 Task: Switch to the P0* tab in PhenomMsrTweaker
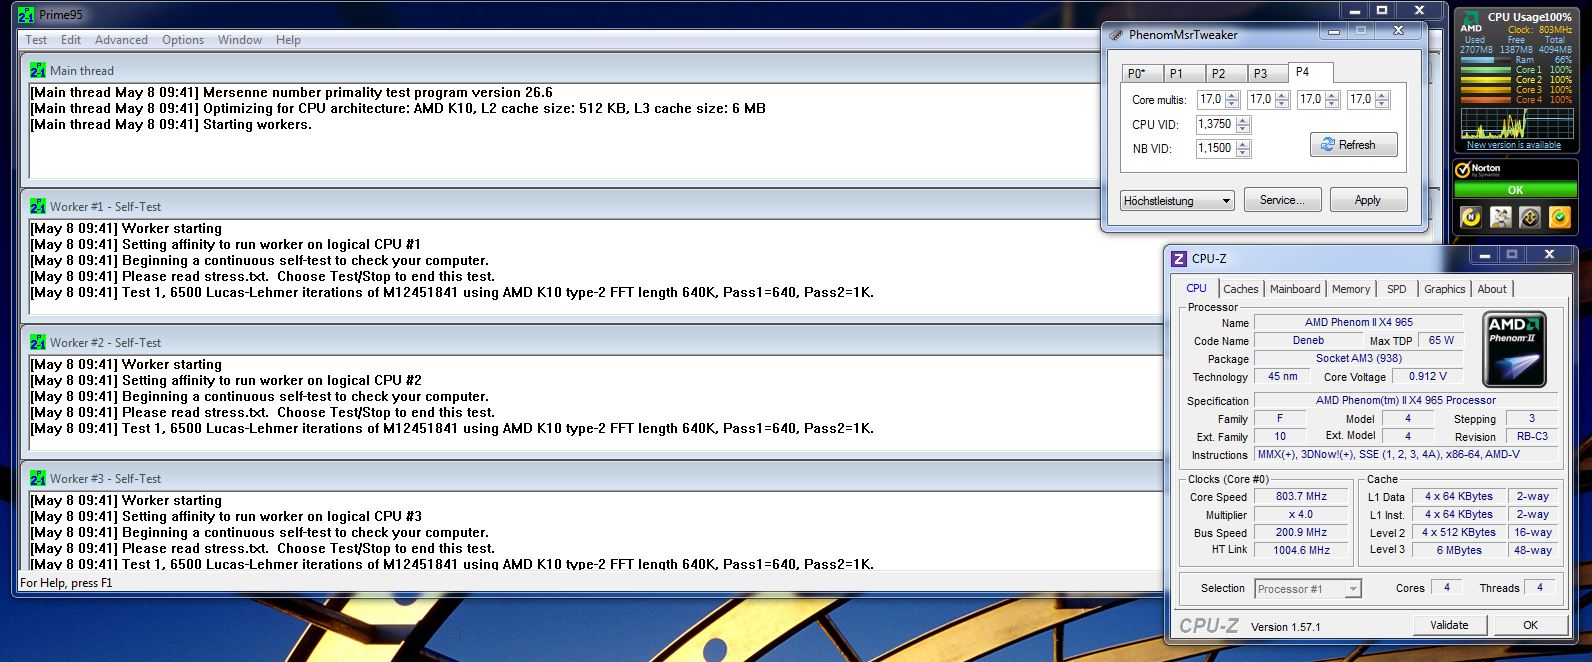click(1141, 73)
